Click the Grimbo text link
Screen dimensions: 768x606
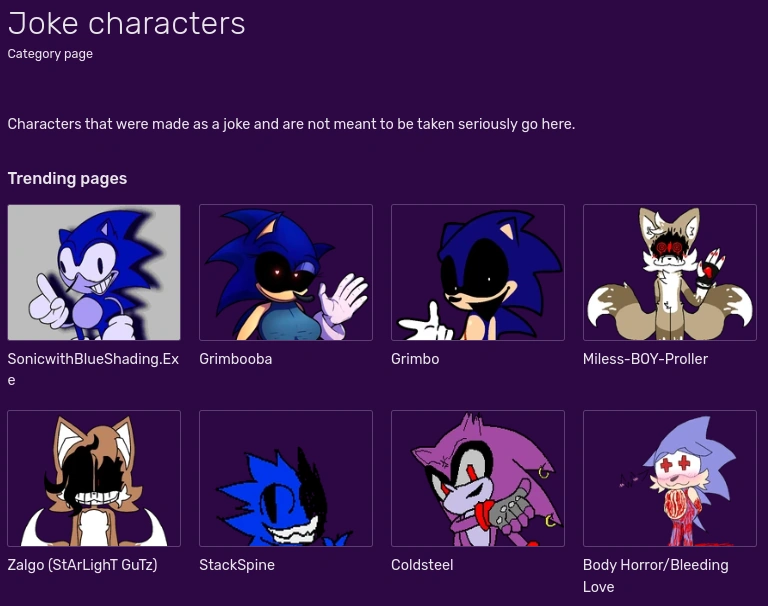415,359
